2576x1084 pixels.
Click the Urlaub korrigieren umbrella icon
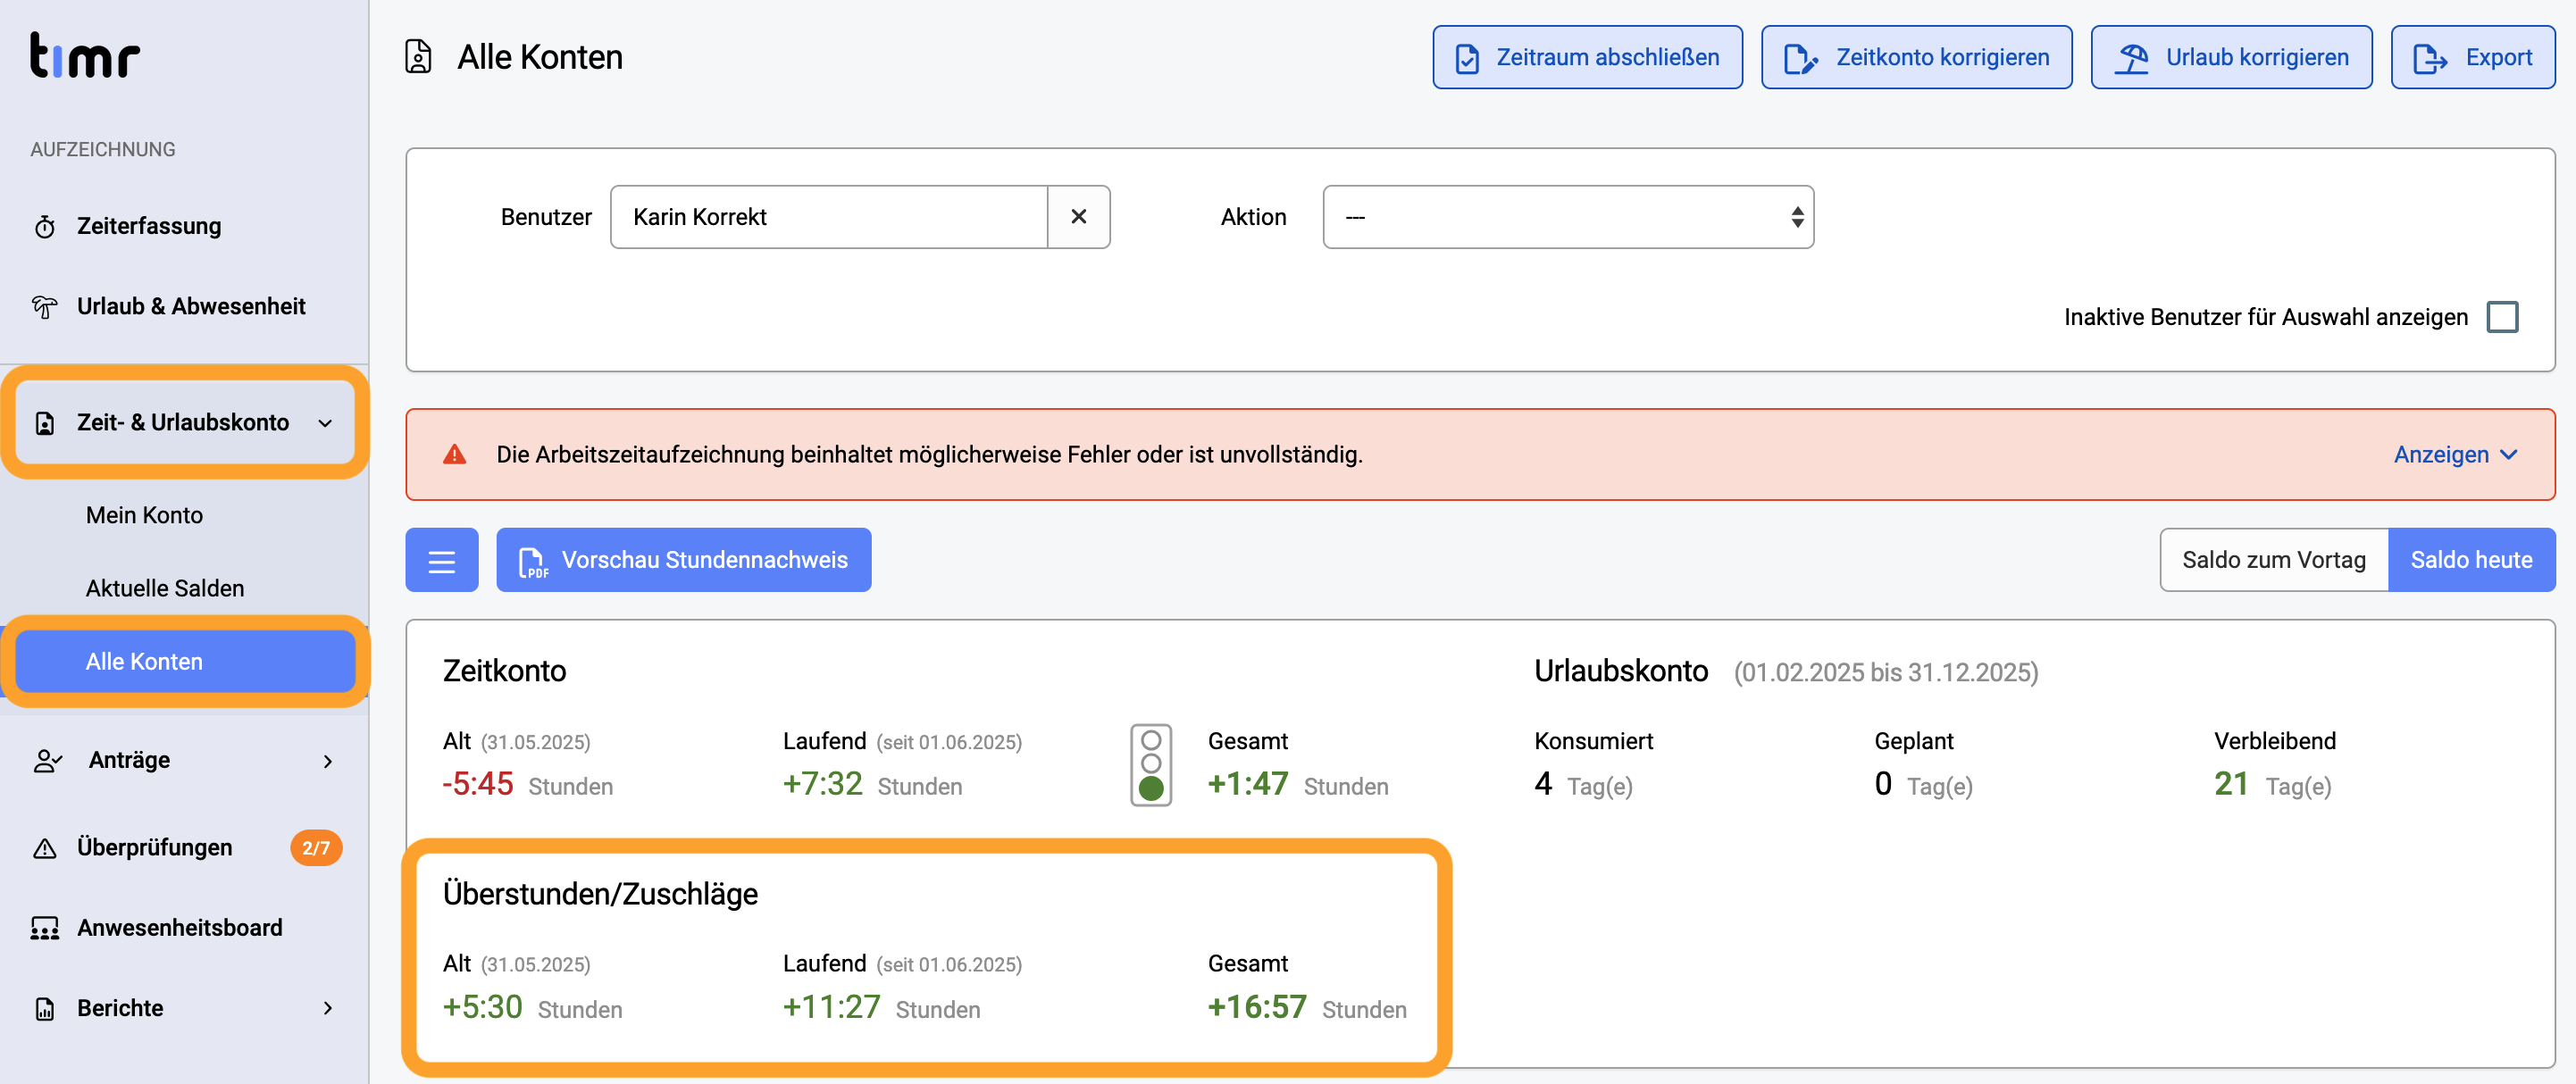2131,58
